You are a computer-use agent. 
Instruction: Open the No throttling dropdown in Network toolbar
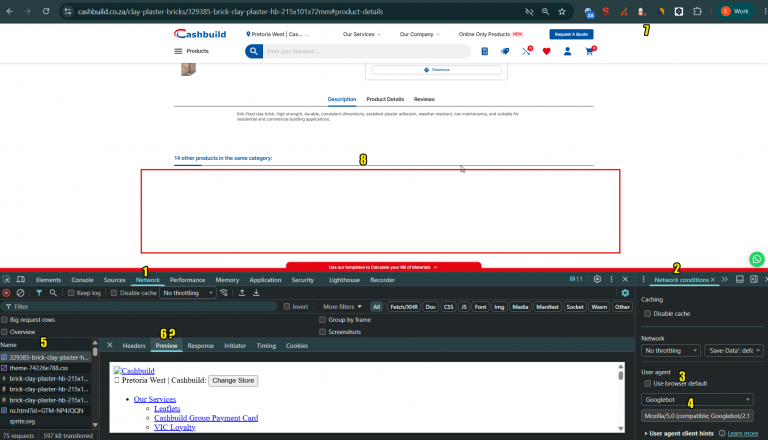(188, 293)
